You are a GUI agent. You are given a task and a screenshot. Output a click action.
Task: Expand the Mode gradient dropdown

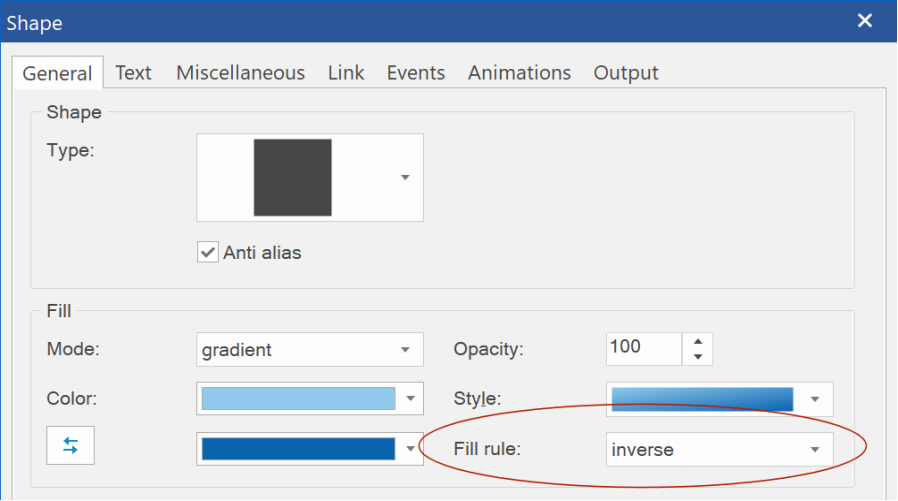click(310, 349)
